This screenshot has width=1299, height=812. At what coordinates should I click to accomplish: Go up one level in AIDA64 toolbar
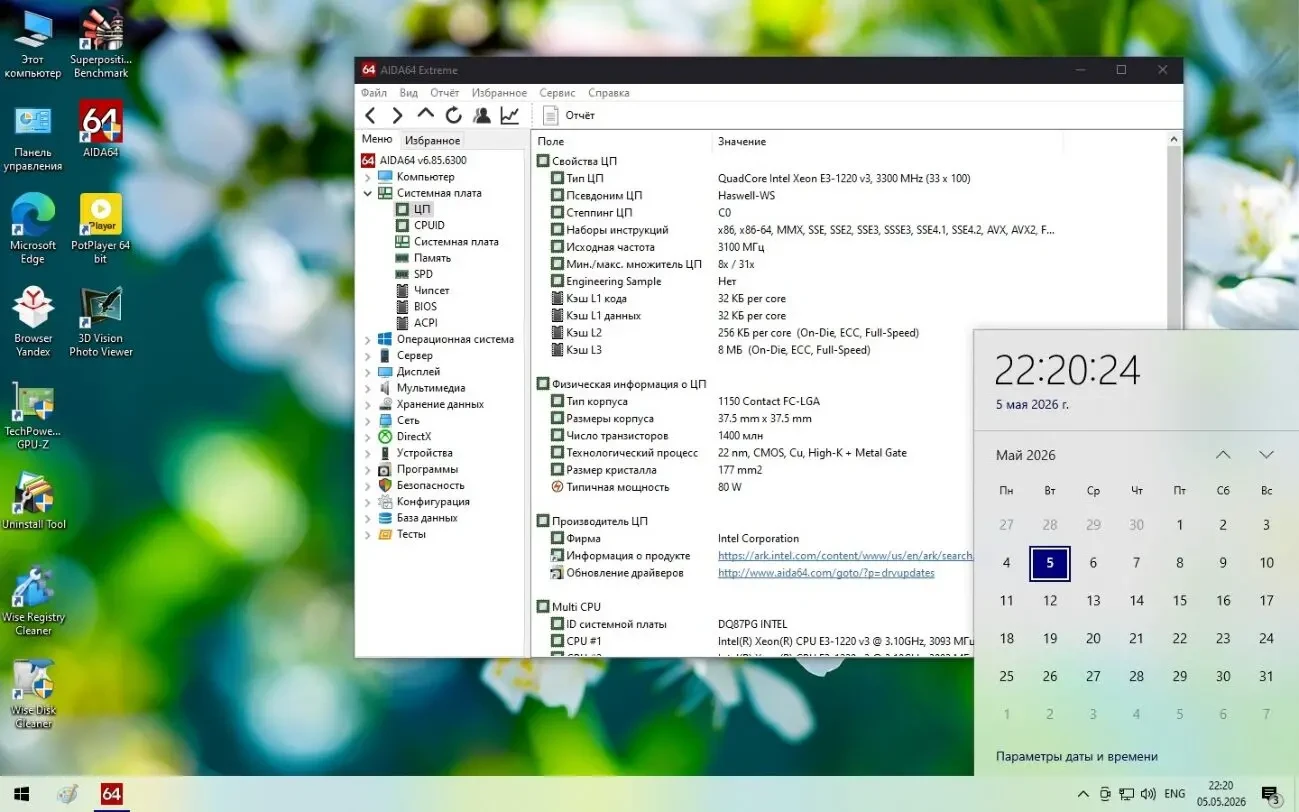click(x=425, y=115)
